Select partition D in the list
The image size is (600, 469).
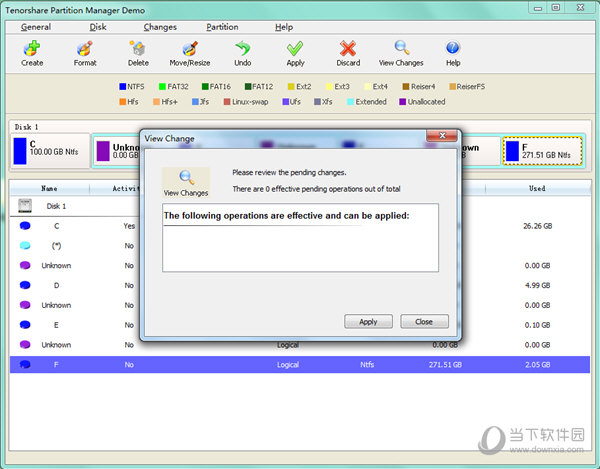[x=56, y=285]
